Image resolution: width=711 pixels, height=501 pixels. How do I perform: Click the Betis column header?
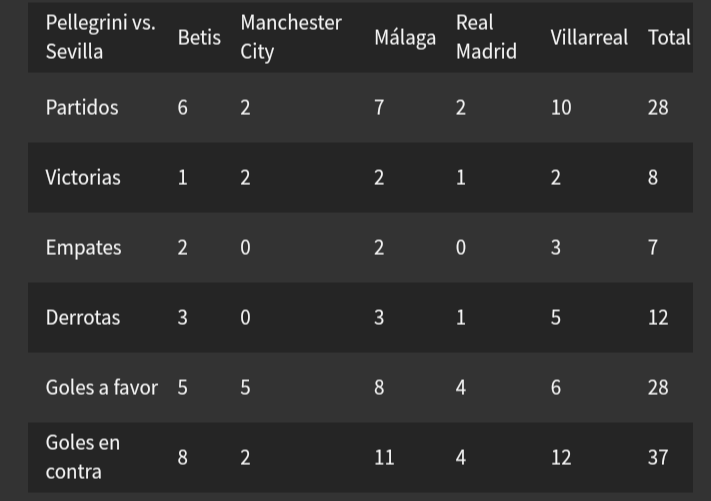click(x=199, y=38)
